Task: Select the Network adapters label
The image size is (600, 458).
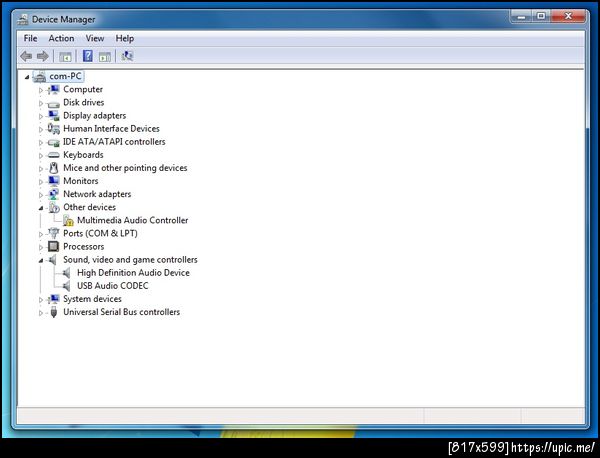Action: pos(97,194)
